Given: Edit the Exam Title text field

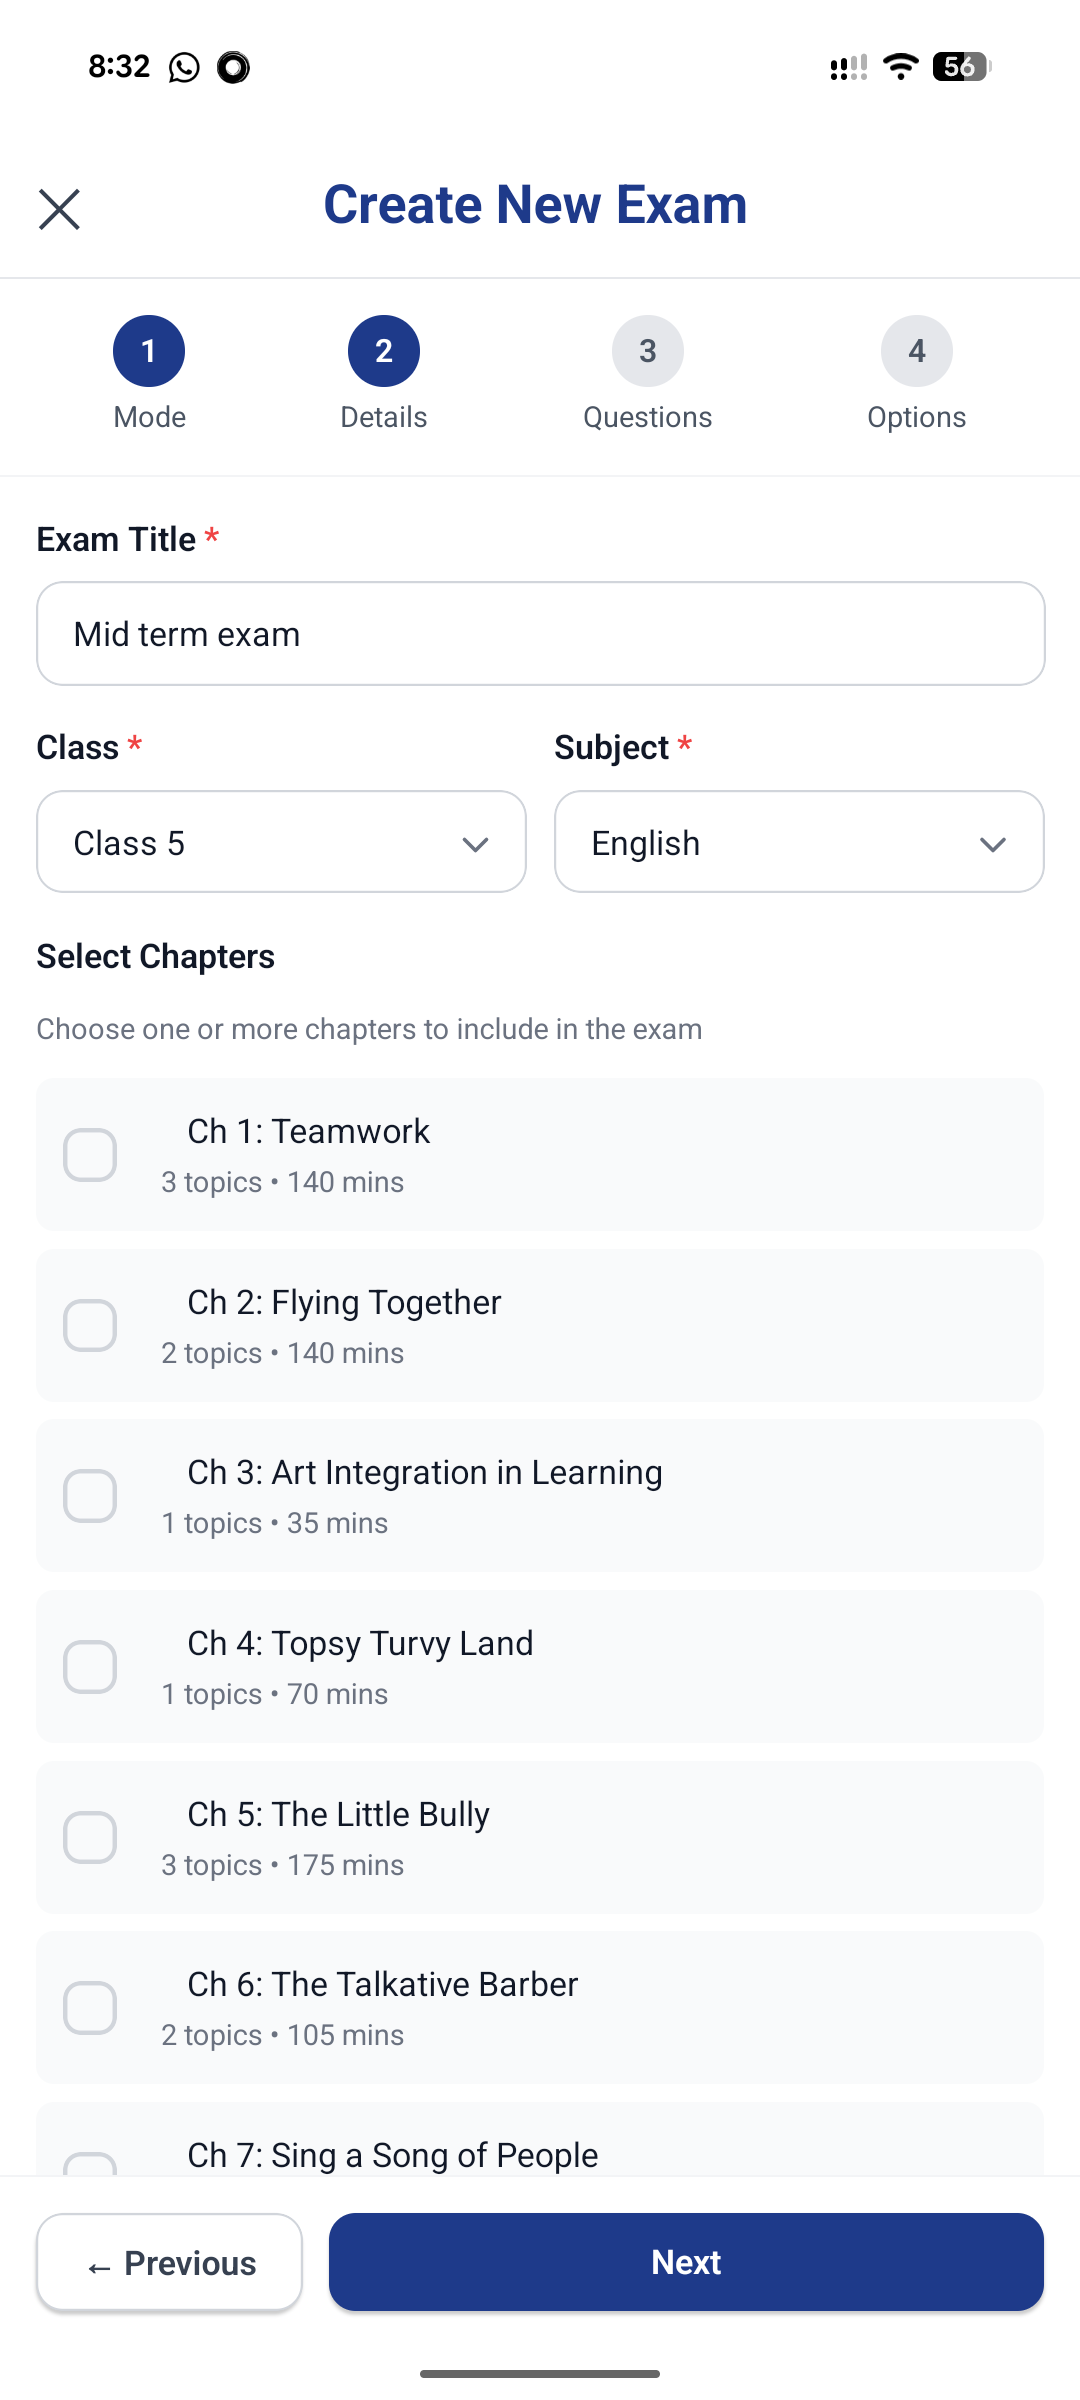Looking at the screenshot, I should (541, 634).
